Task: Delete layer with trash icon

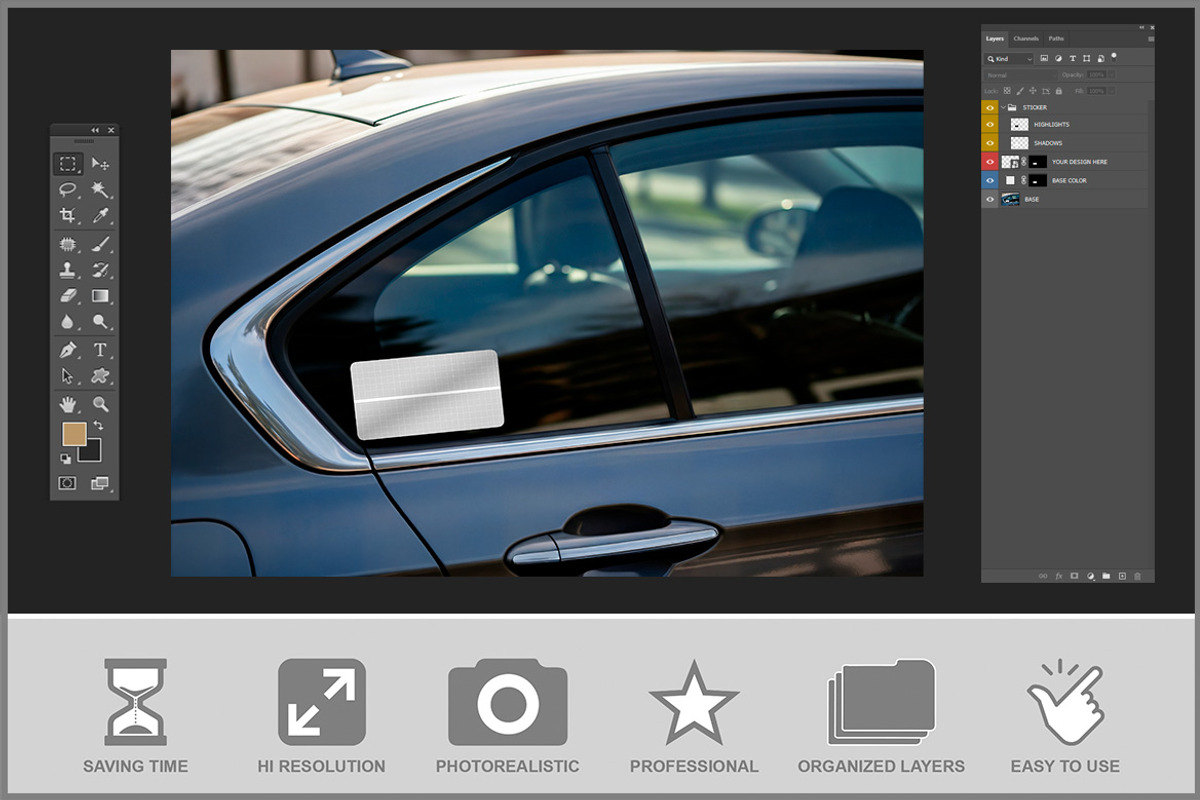Action: [1137, 576]
